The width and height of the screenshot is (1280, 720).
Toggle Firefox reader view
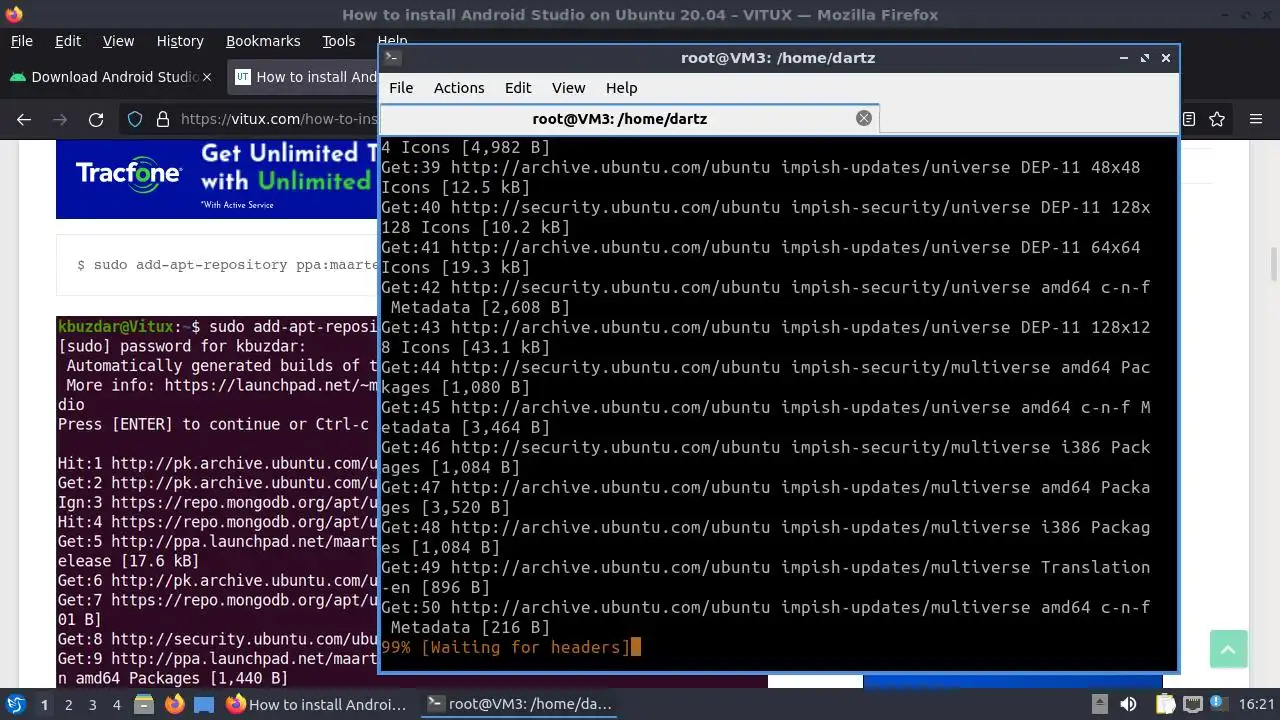click(1188, 119)
